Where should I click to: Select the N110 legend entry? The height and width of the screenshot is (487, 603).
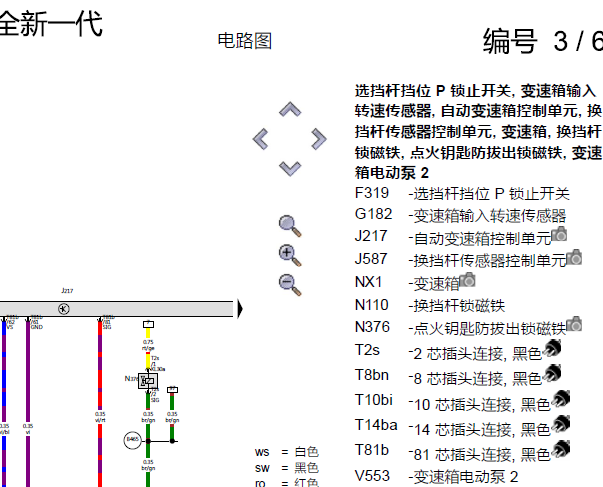click(430, 306)
